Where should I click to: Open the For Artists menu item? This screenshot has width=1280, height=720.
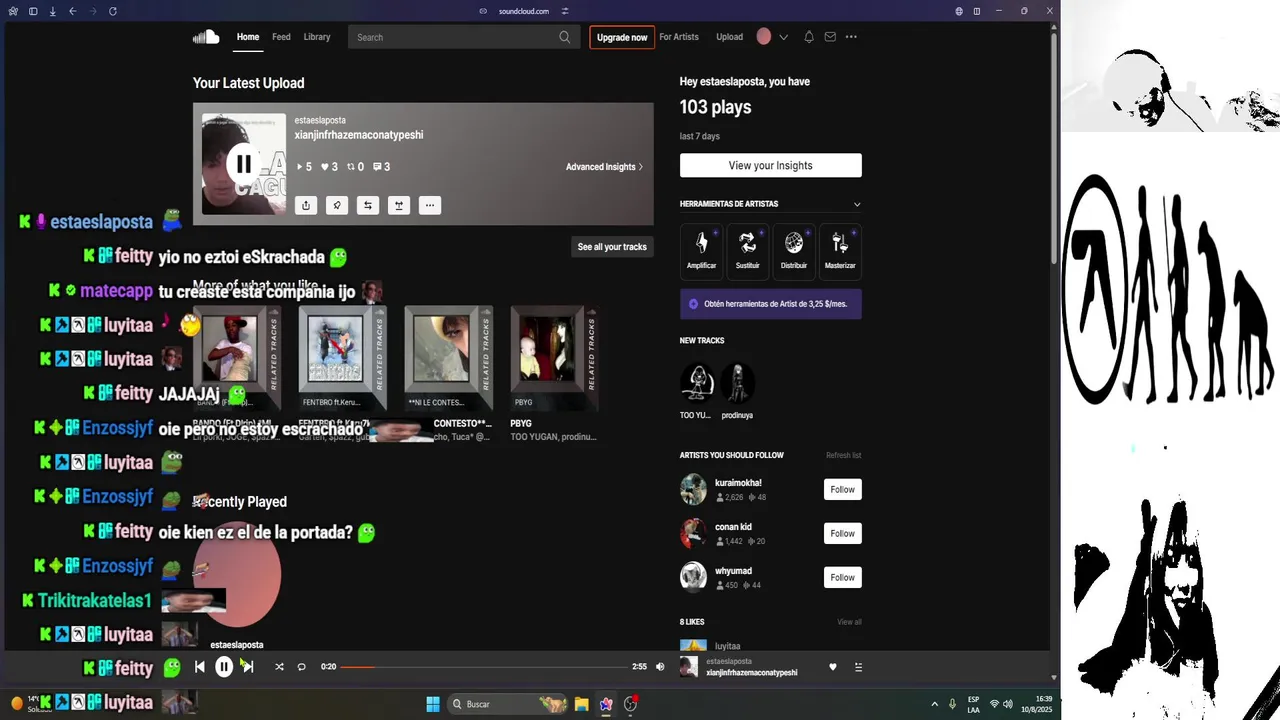click(679, 37)
